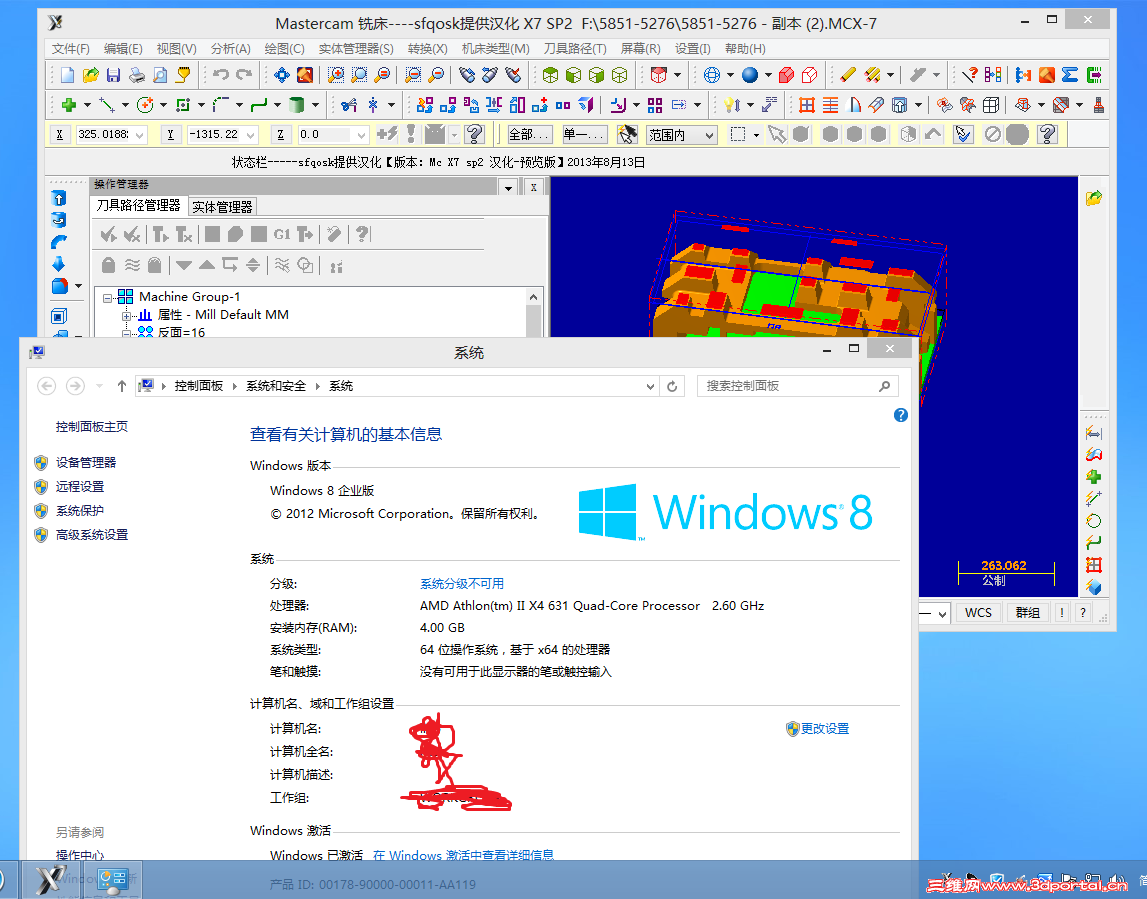Screen dimensions: 1147x899
Task: Open the 文件(F) menu
Action: [71, 48]
